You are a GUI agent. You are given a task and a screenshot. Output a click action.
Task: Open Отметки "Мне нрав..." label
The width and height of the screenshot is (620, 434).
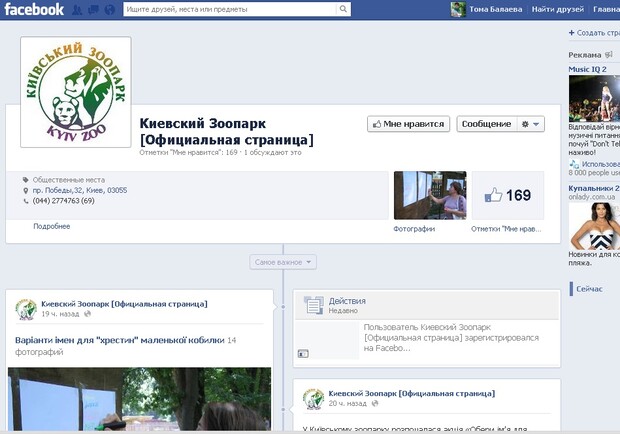click(x=506, y=229)
